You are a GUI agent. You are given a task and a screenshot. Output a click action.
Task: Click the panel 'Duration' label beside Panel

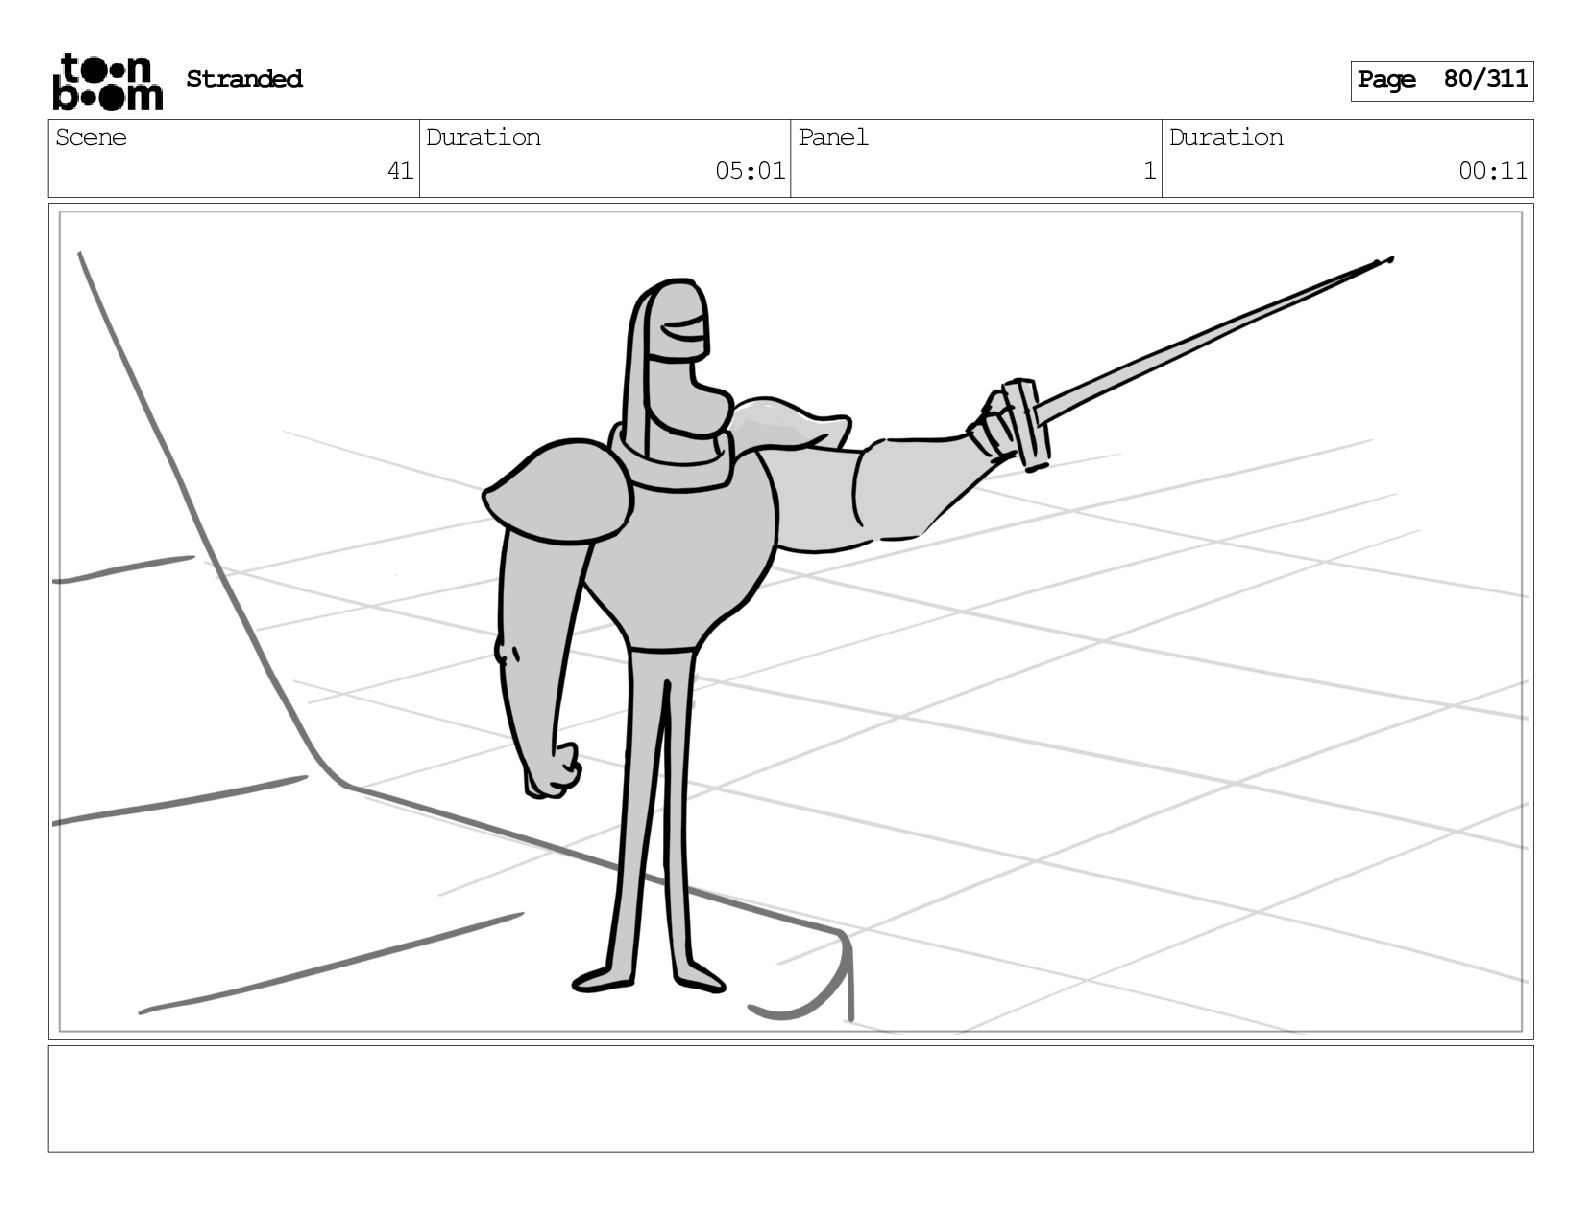1226,137
